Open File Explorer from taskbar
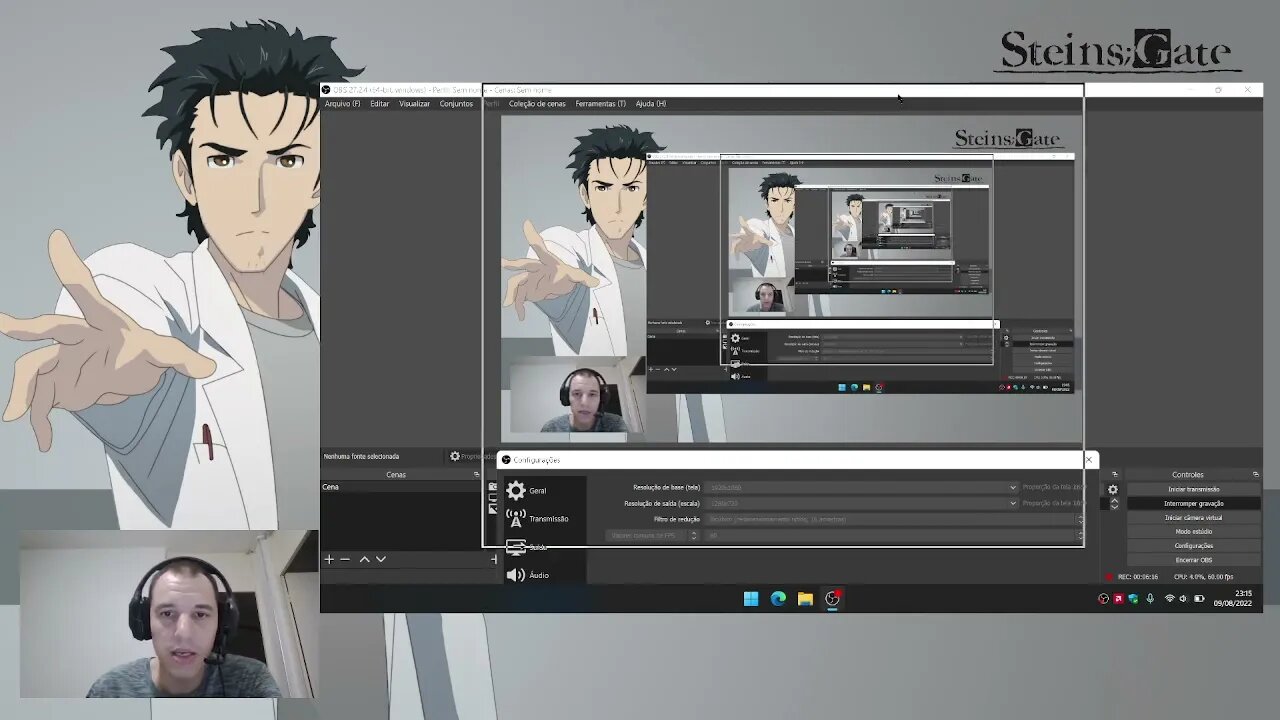This screenshot has width=1280, height=720. click(x=805, y=598)
